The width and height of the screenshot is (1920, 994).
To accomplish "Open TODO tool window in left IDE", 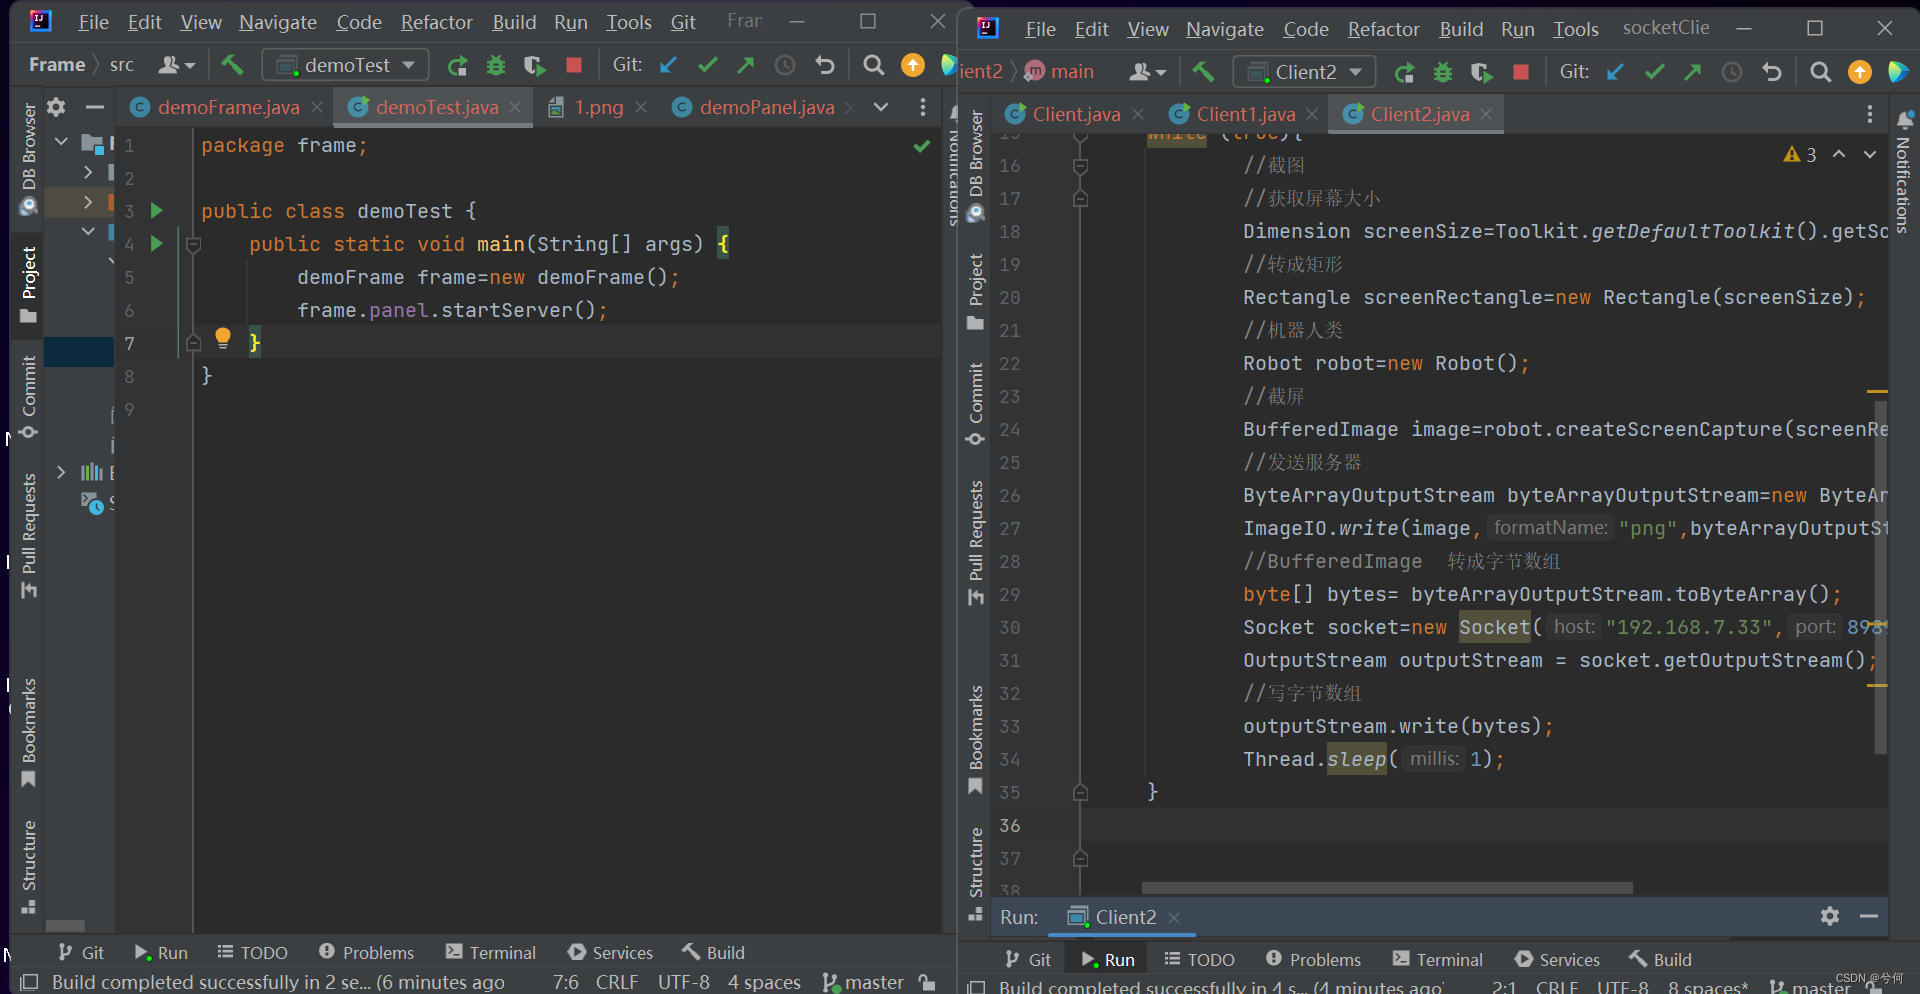I will click(x=252, y=952).
